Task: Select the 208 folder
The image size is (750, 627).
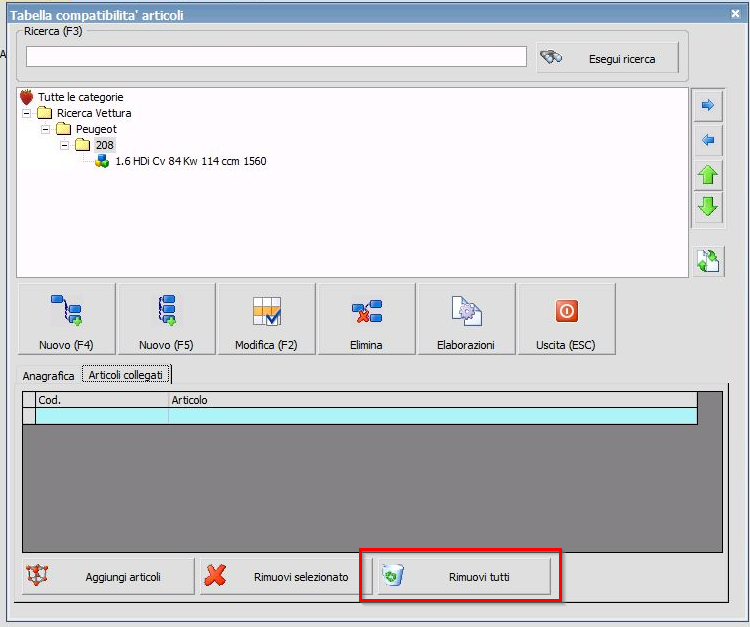Action: point(104,145)
